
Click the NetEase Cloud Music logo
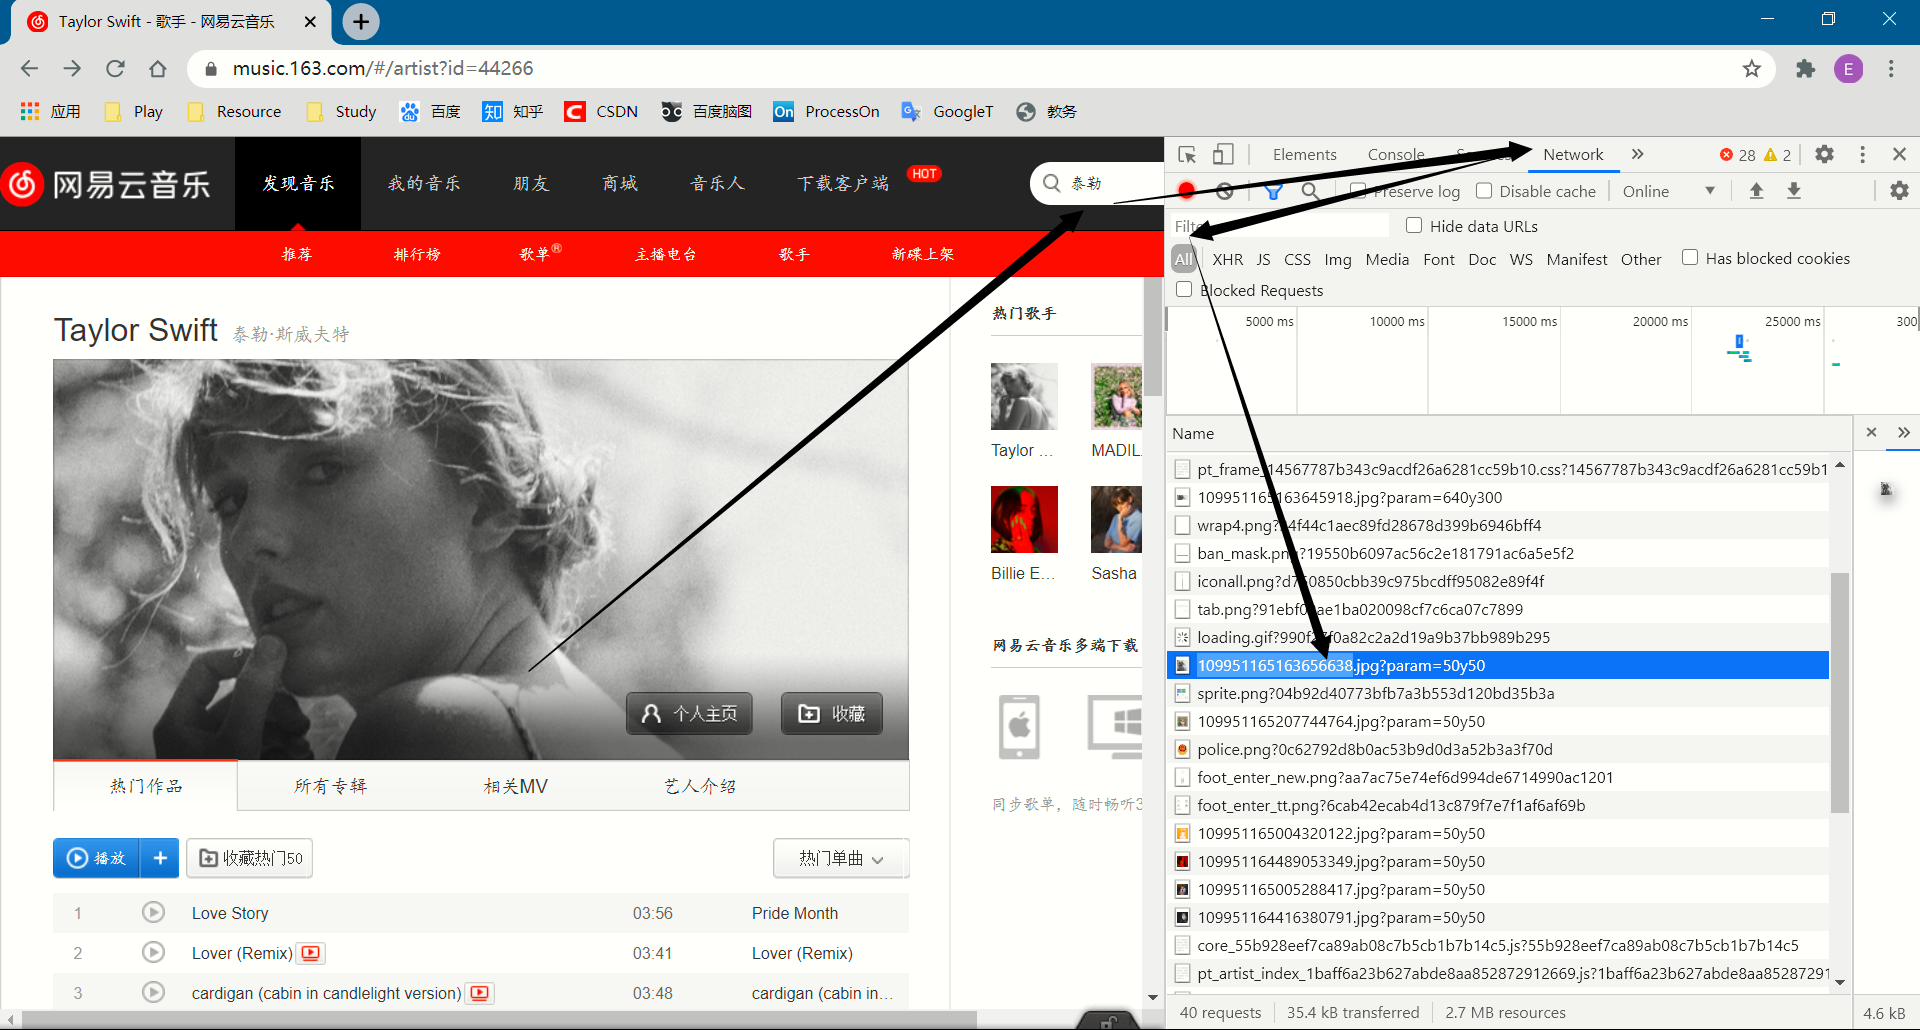click(x=107, y=184)
